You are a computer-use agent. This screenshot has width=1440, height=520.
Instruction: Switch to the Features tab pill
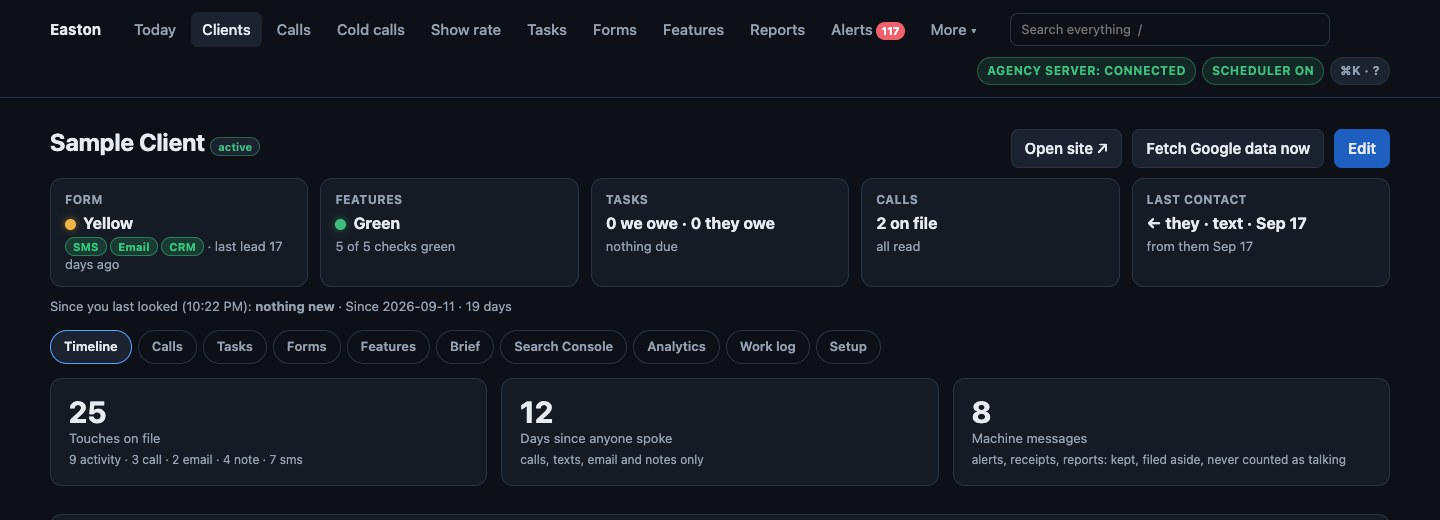[388, 347]
